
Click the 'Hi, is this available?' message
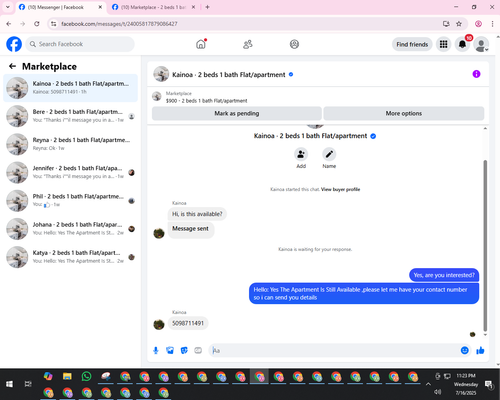(x=197, y=214)
